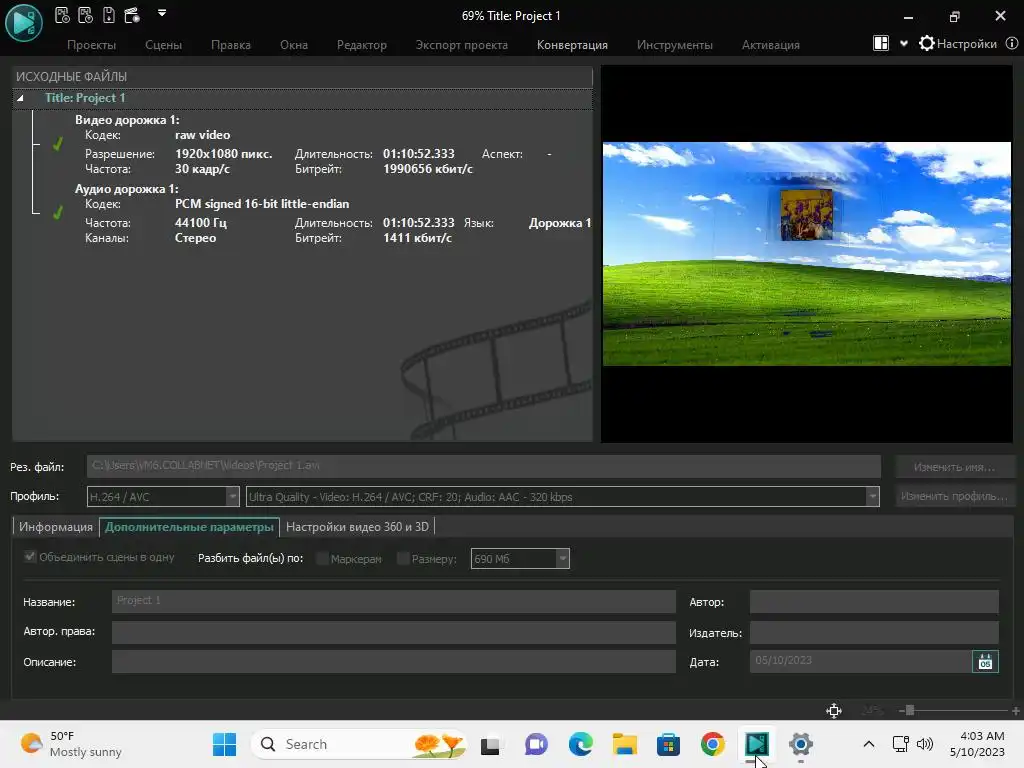
Task: Click the Изменить имя... button
Action: [x=954, y=467]
